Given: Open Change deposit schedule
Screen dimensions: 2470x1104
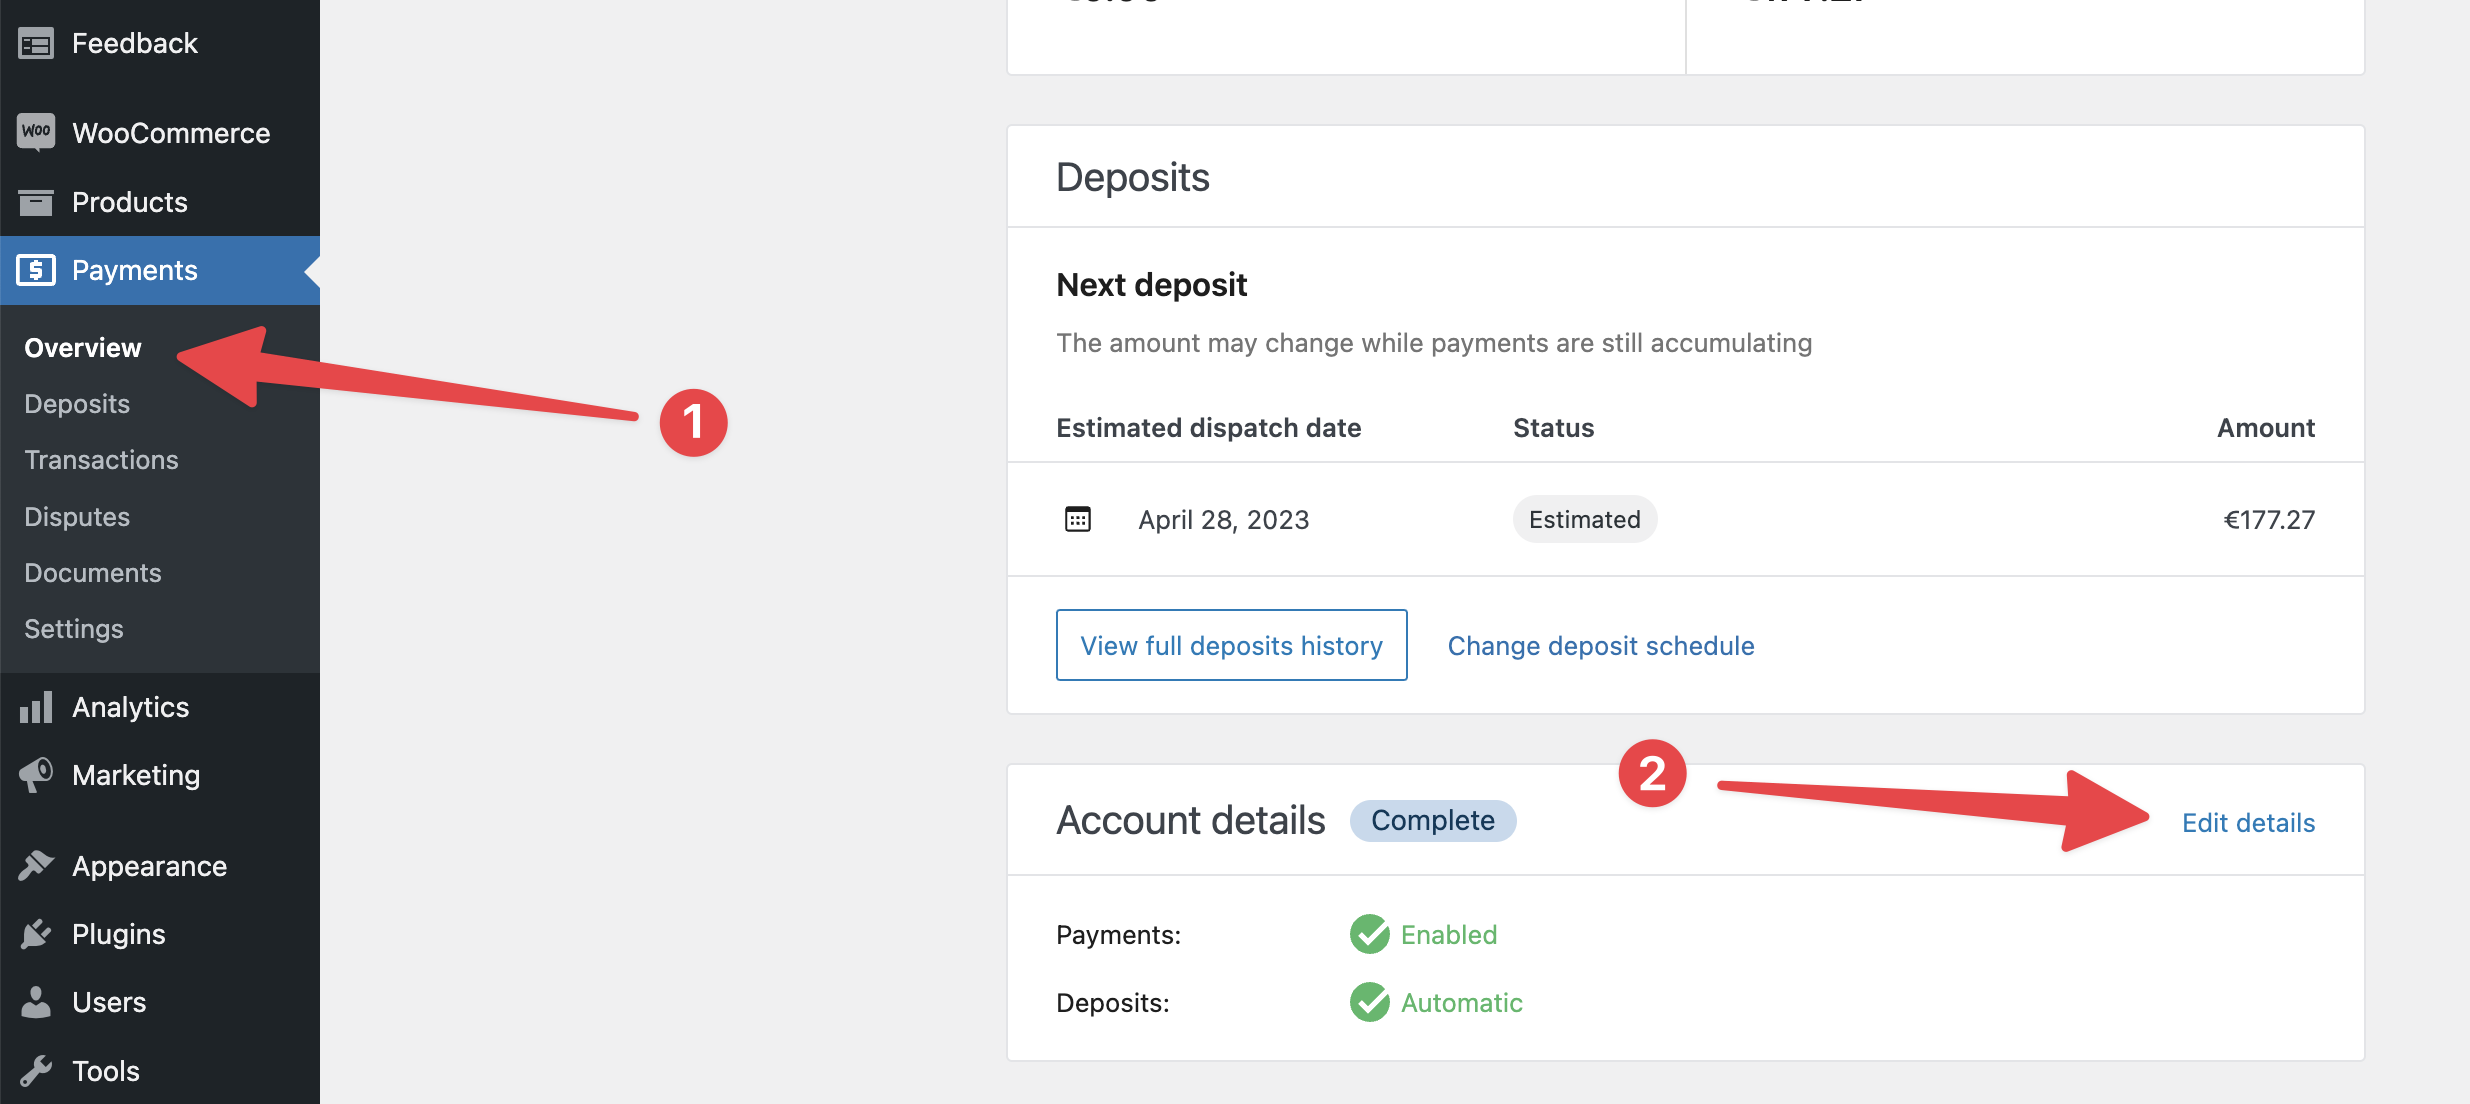Looking at the screenshot, I should click(1600, 645).
